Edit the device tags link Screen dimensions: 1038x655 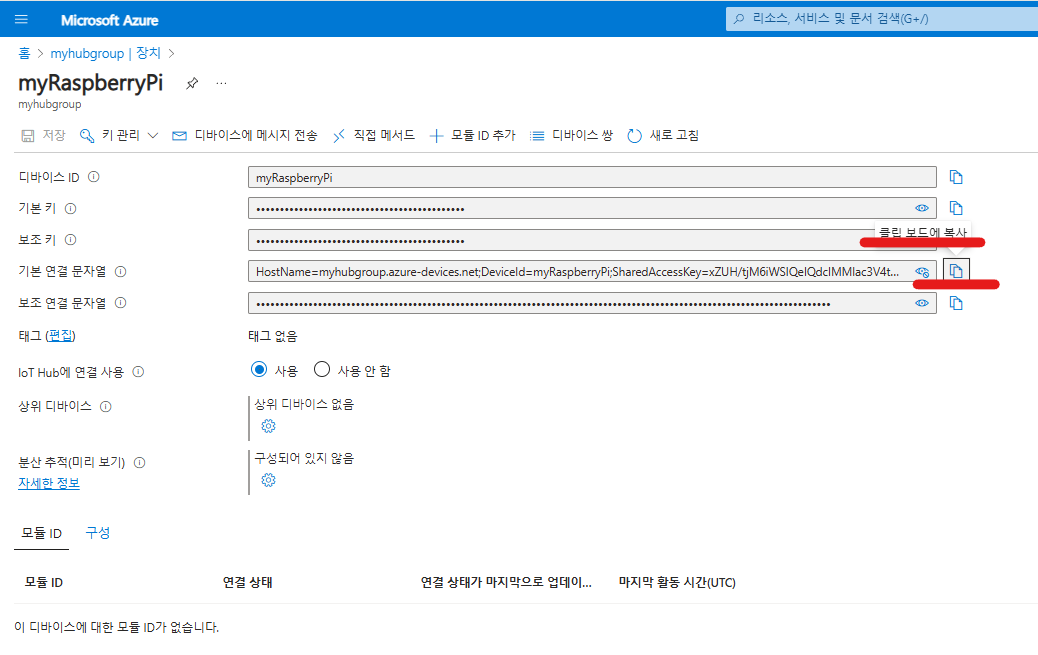coord(61,336)
